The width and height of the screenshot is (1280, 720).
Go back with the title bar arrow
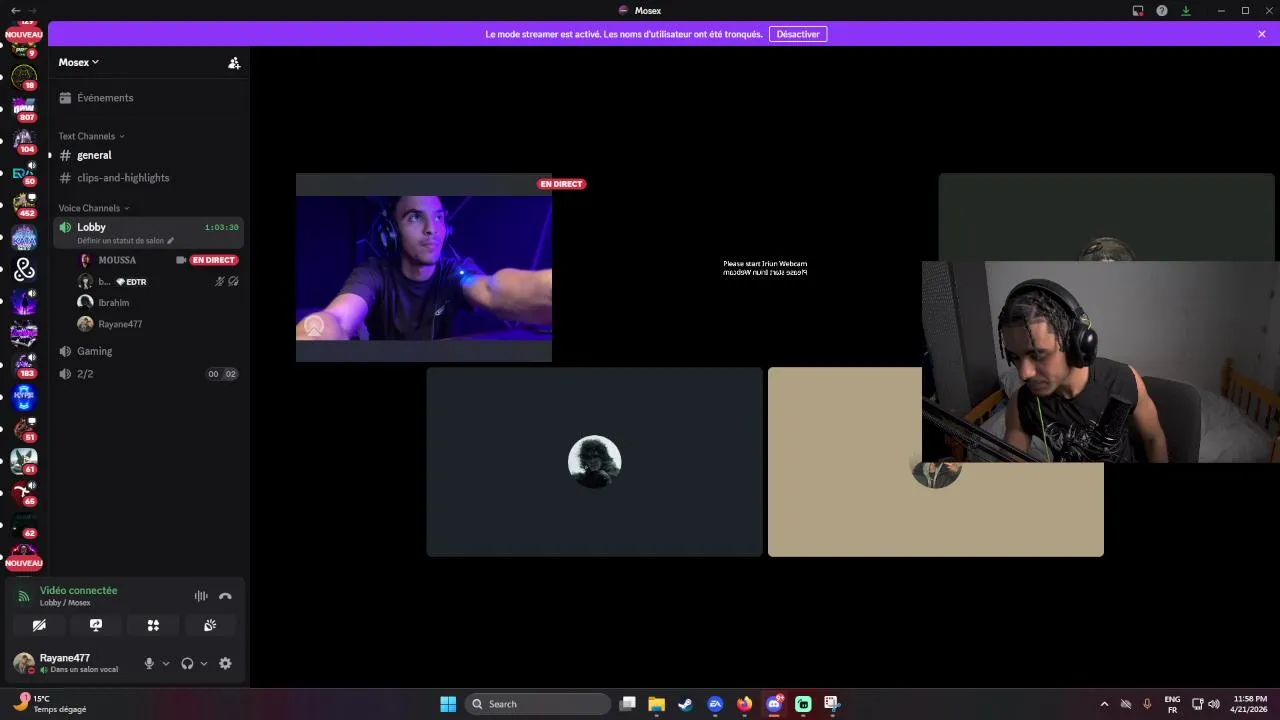point(15,10)
